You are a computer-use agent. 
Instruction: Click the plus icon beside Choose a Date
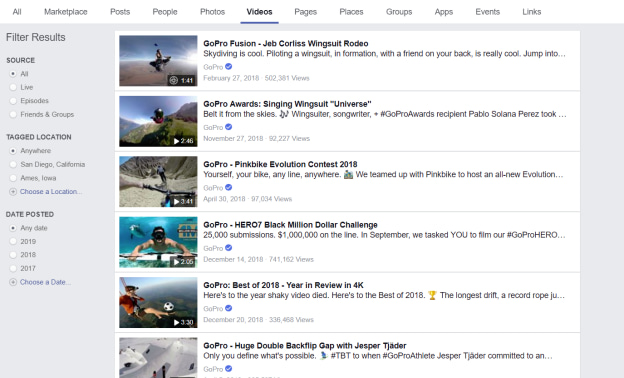(13, 282)
